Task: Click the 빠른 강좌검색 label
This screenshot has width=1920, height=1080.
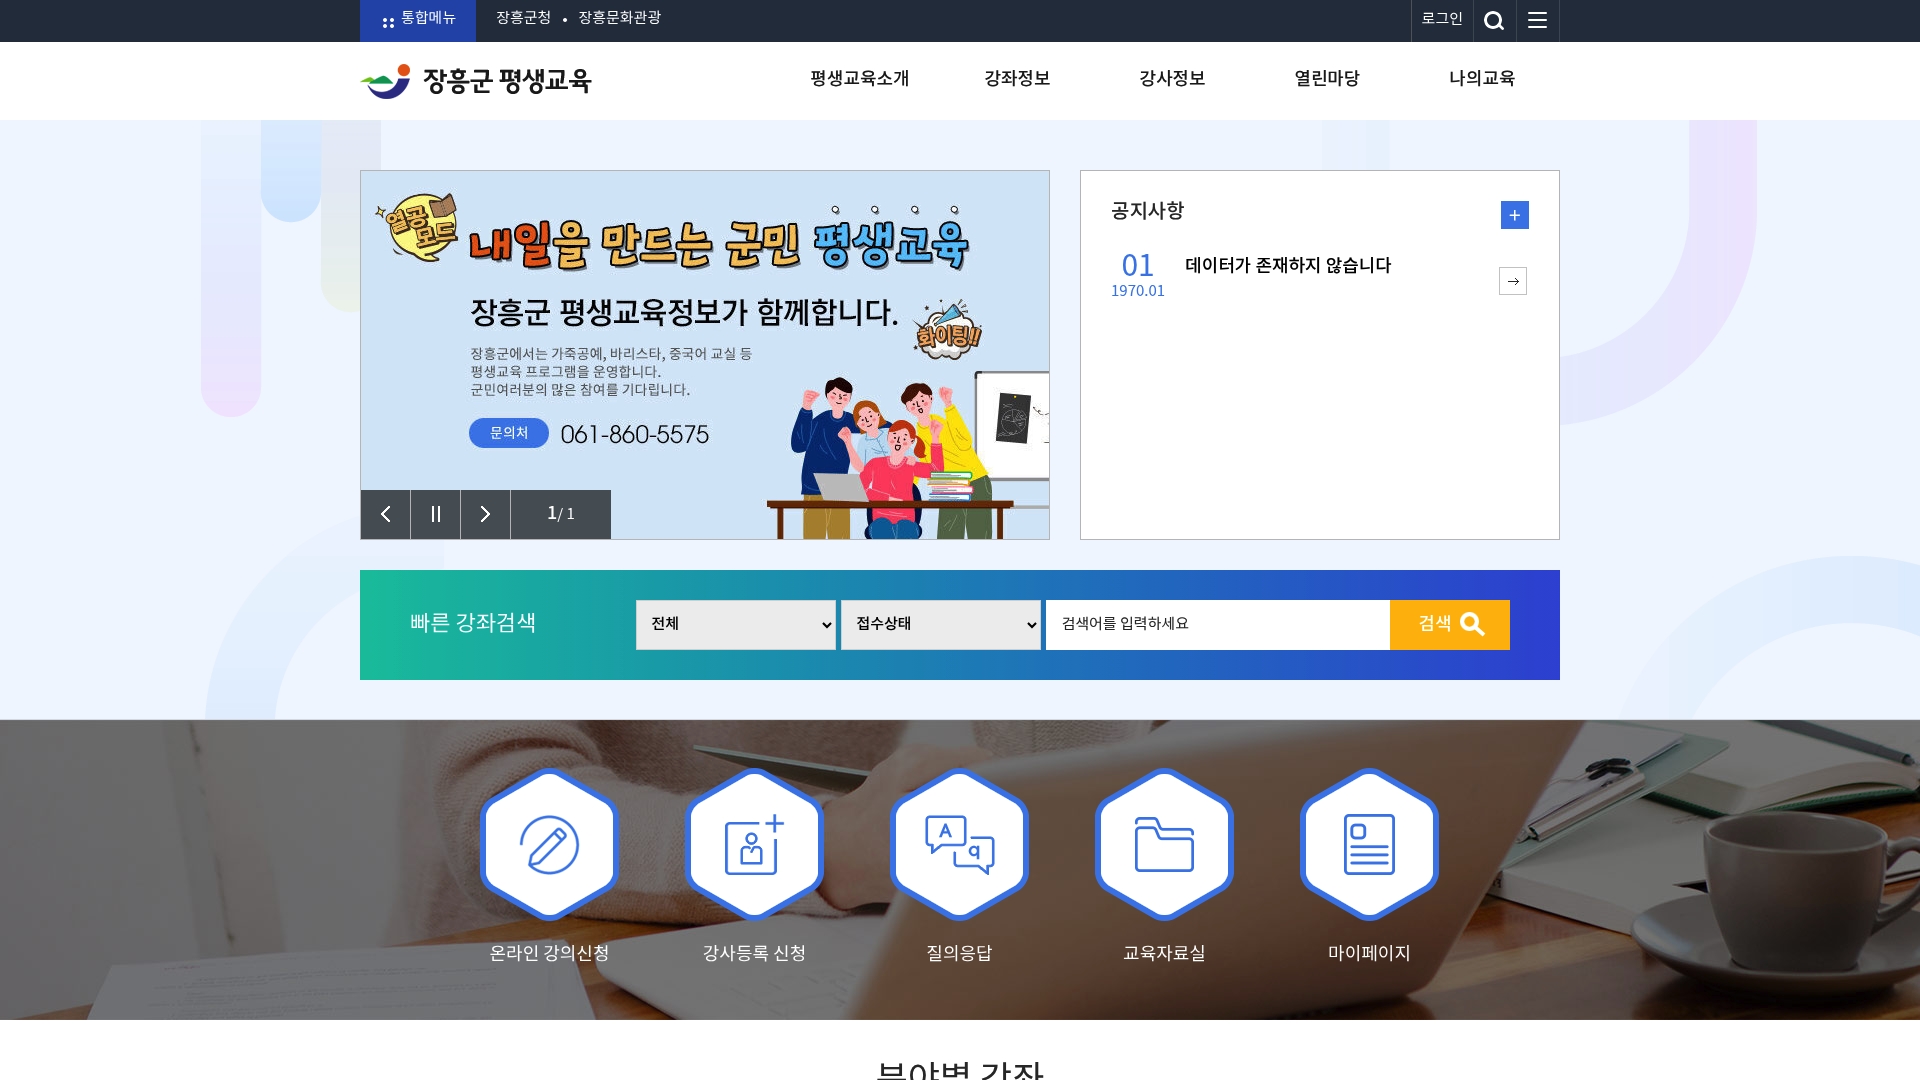Action: (473, 623)
